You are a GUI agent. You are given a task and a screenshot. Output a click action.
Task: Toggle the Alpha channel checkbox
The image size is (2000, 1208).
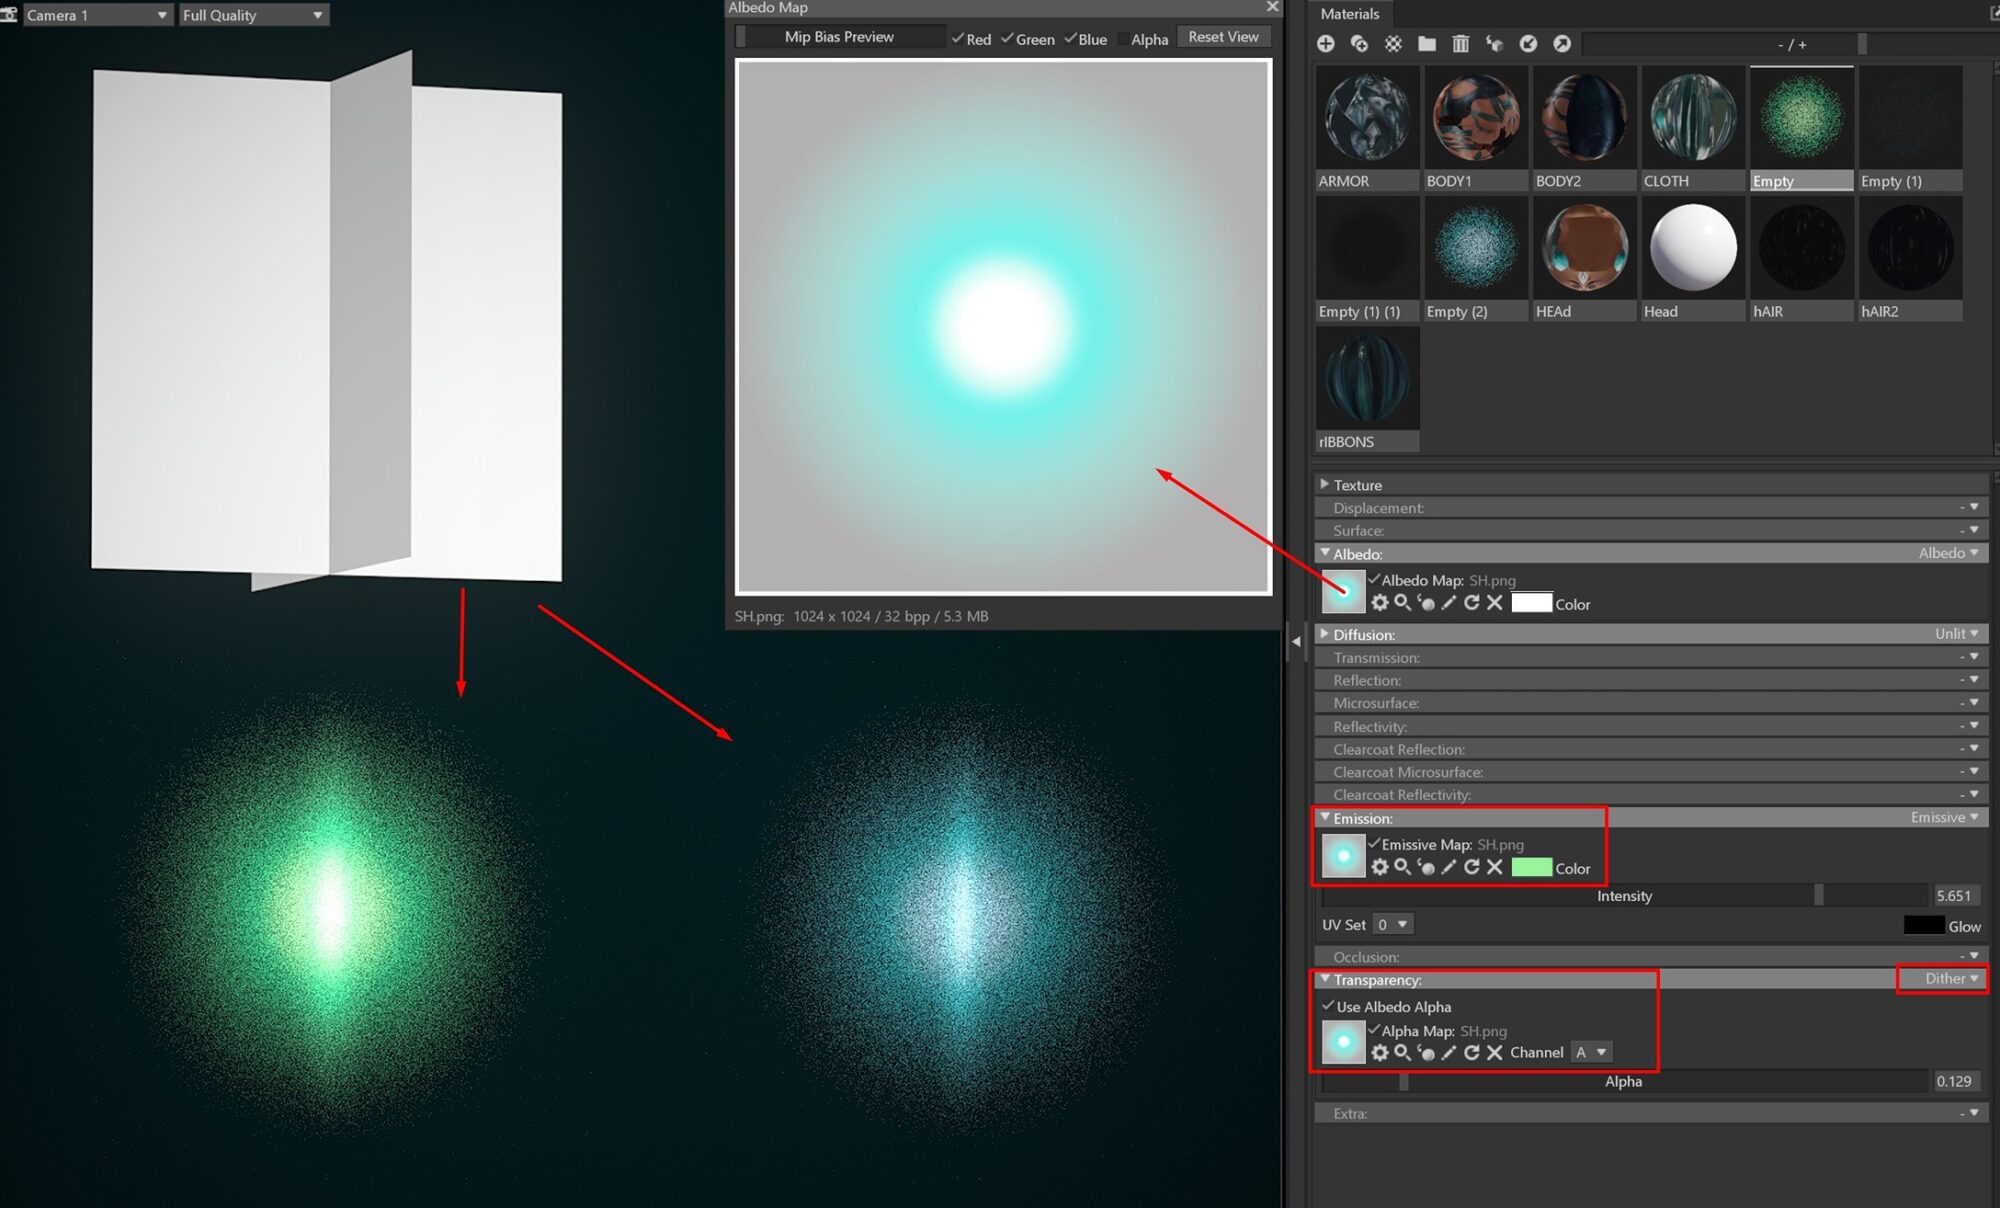[1124, 39]
